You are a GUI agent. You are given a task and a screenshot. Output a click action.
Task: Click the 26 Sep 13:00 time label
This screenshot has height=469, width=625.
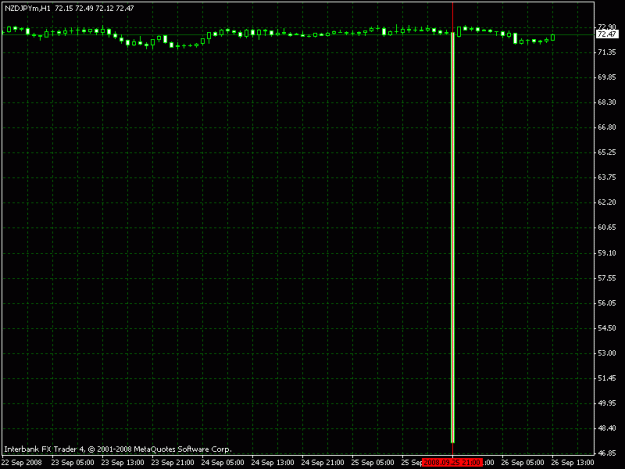click(x=572, y=463)
